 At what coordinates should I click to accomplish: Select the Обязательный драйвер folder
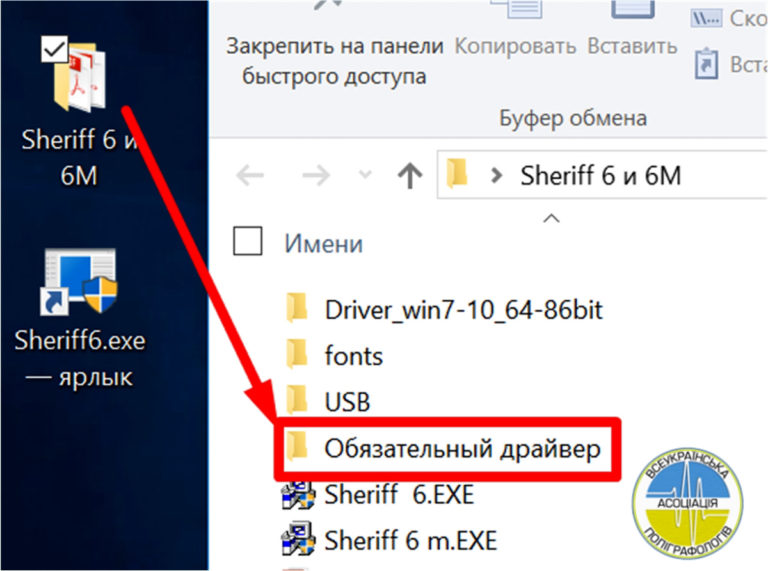[461, 449]
